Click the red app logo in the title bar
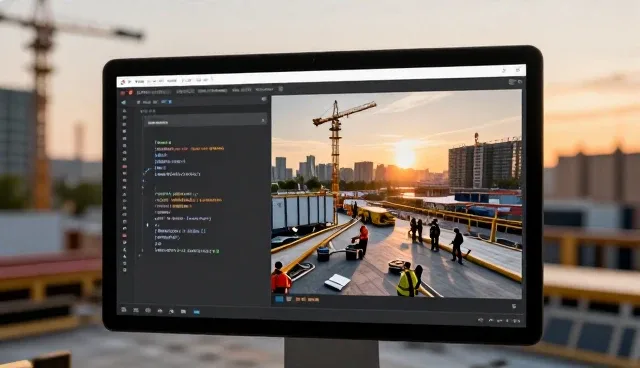 (x=123, y=82)
